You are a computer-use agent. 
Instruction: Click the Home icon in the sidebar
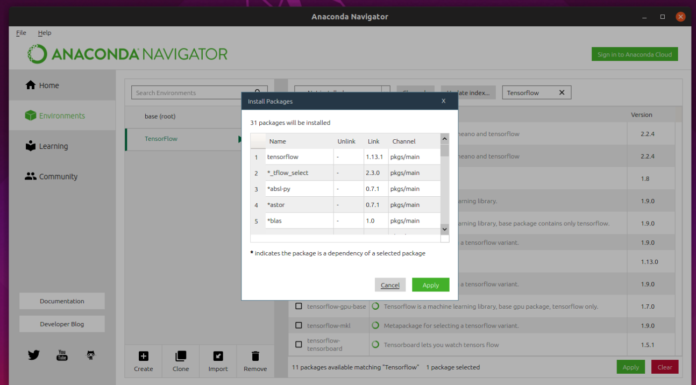30,85
